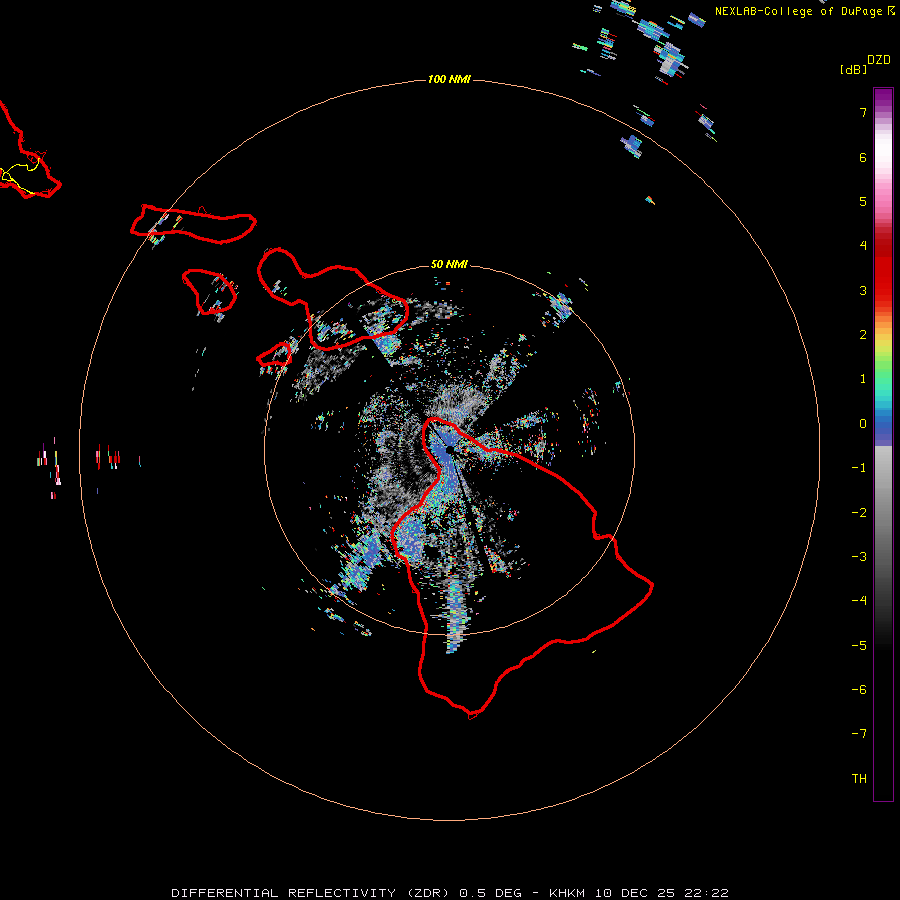This screenshot has height=900, width=900.
Task: Click the "-7" value on the dB scale
Action: (859, 734)
